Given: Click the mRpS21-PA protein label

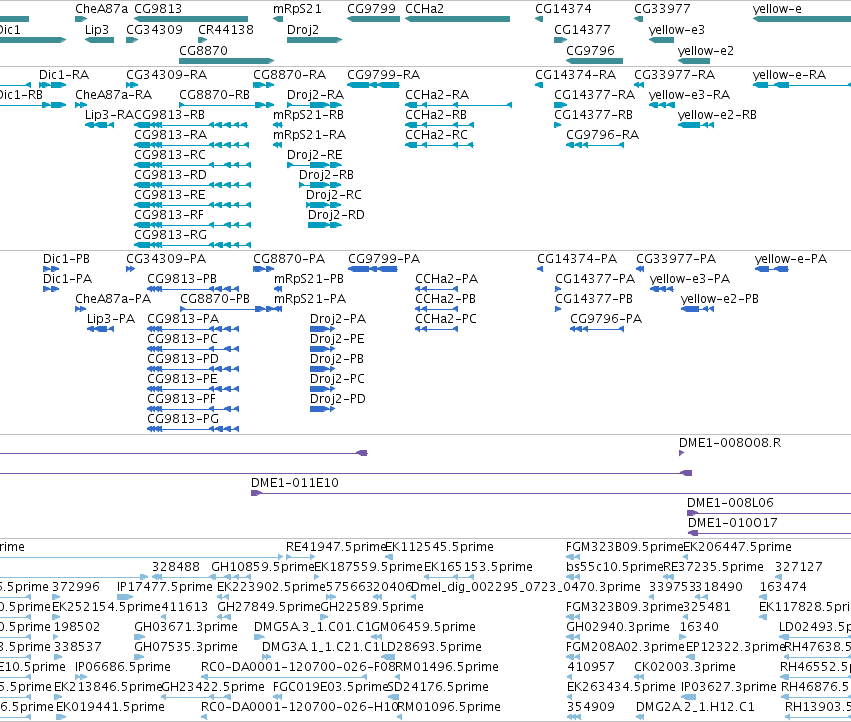Looking at the screenshot, I should point(309,299).
